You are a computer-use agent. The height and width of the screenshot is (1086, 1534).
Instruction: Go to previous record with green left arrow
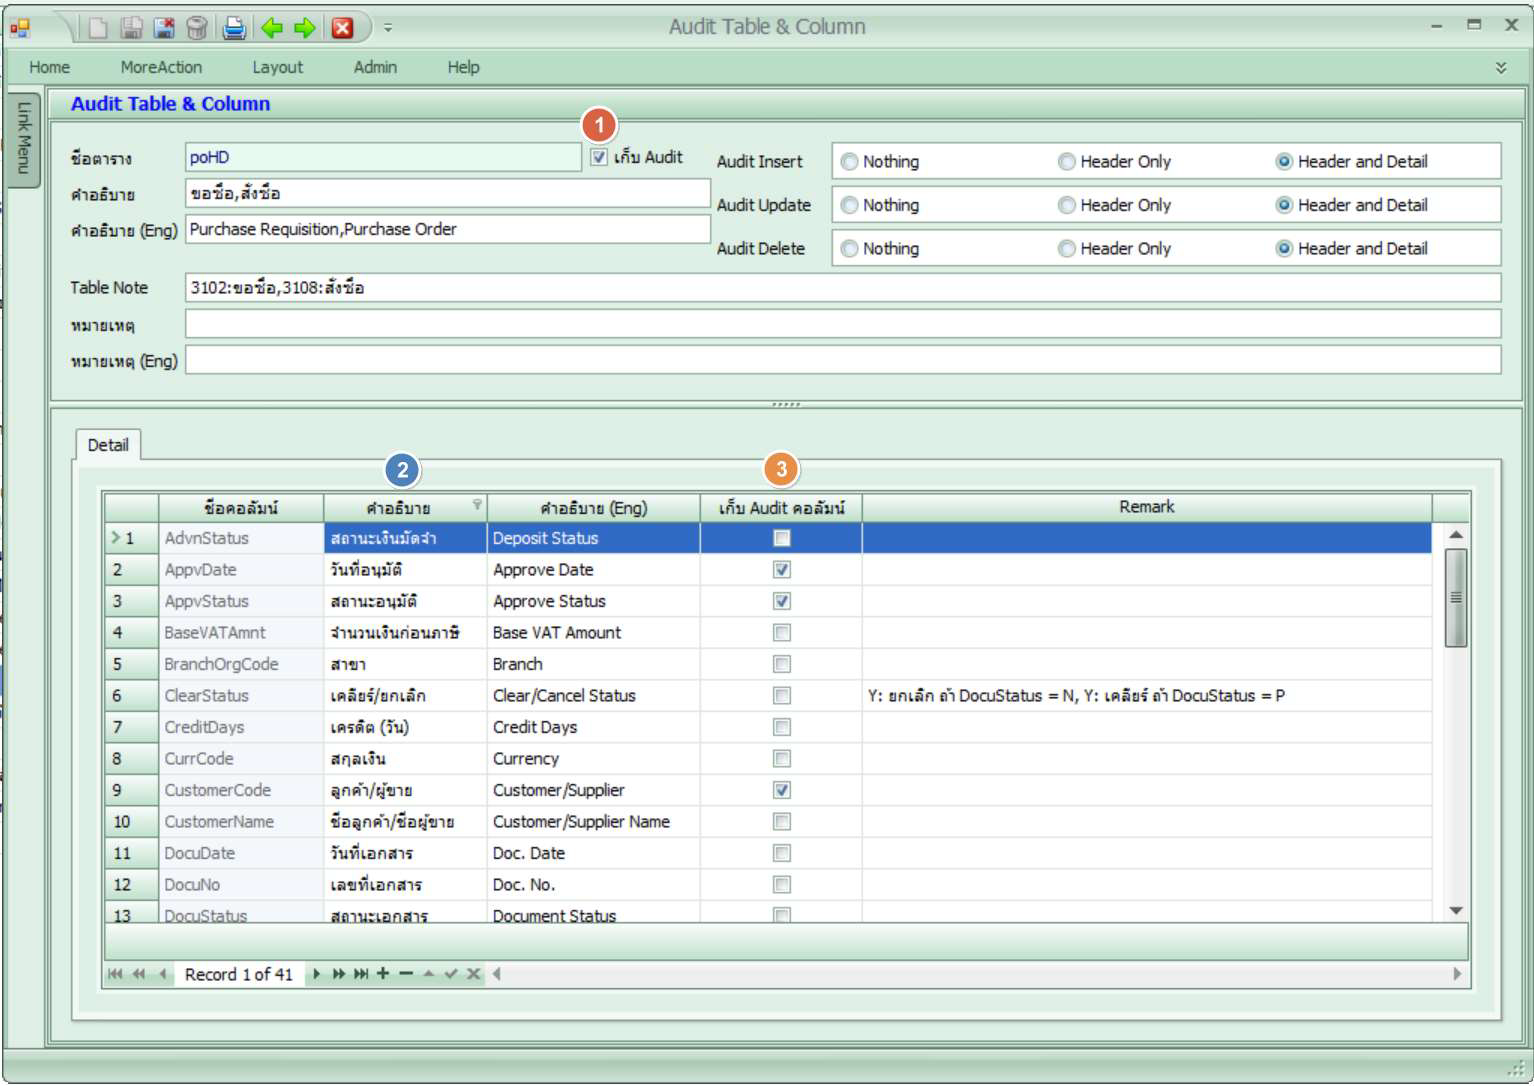click(x=272, y=28)
